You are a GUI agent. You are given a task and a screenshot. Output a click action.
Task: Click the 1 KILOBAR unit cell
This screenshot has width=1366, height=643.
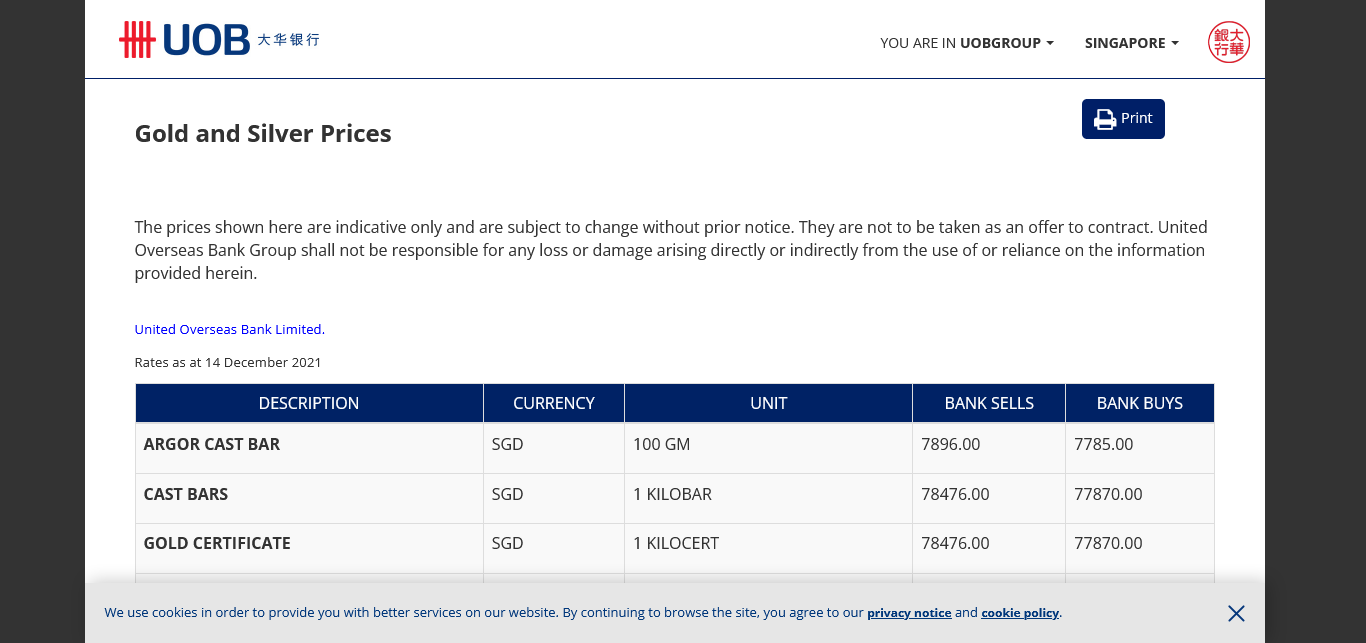(x=672, y=494)
